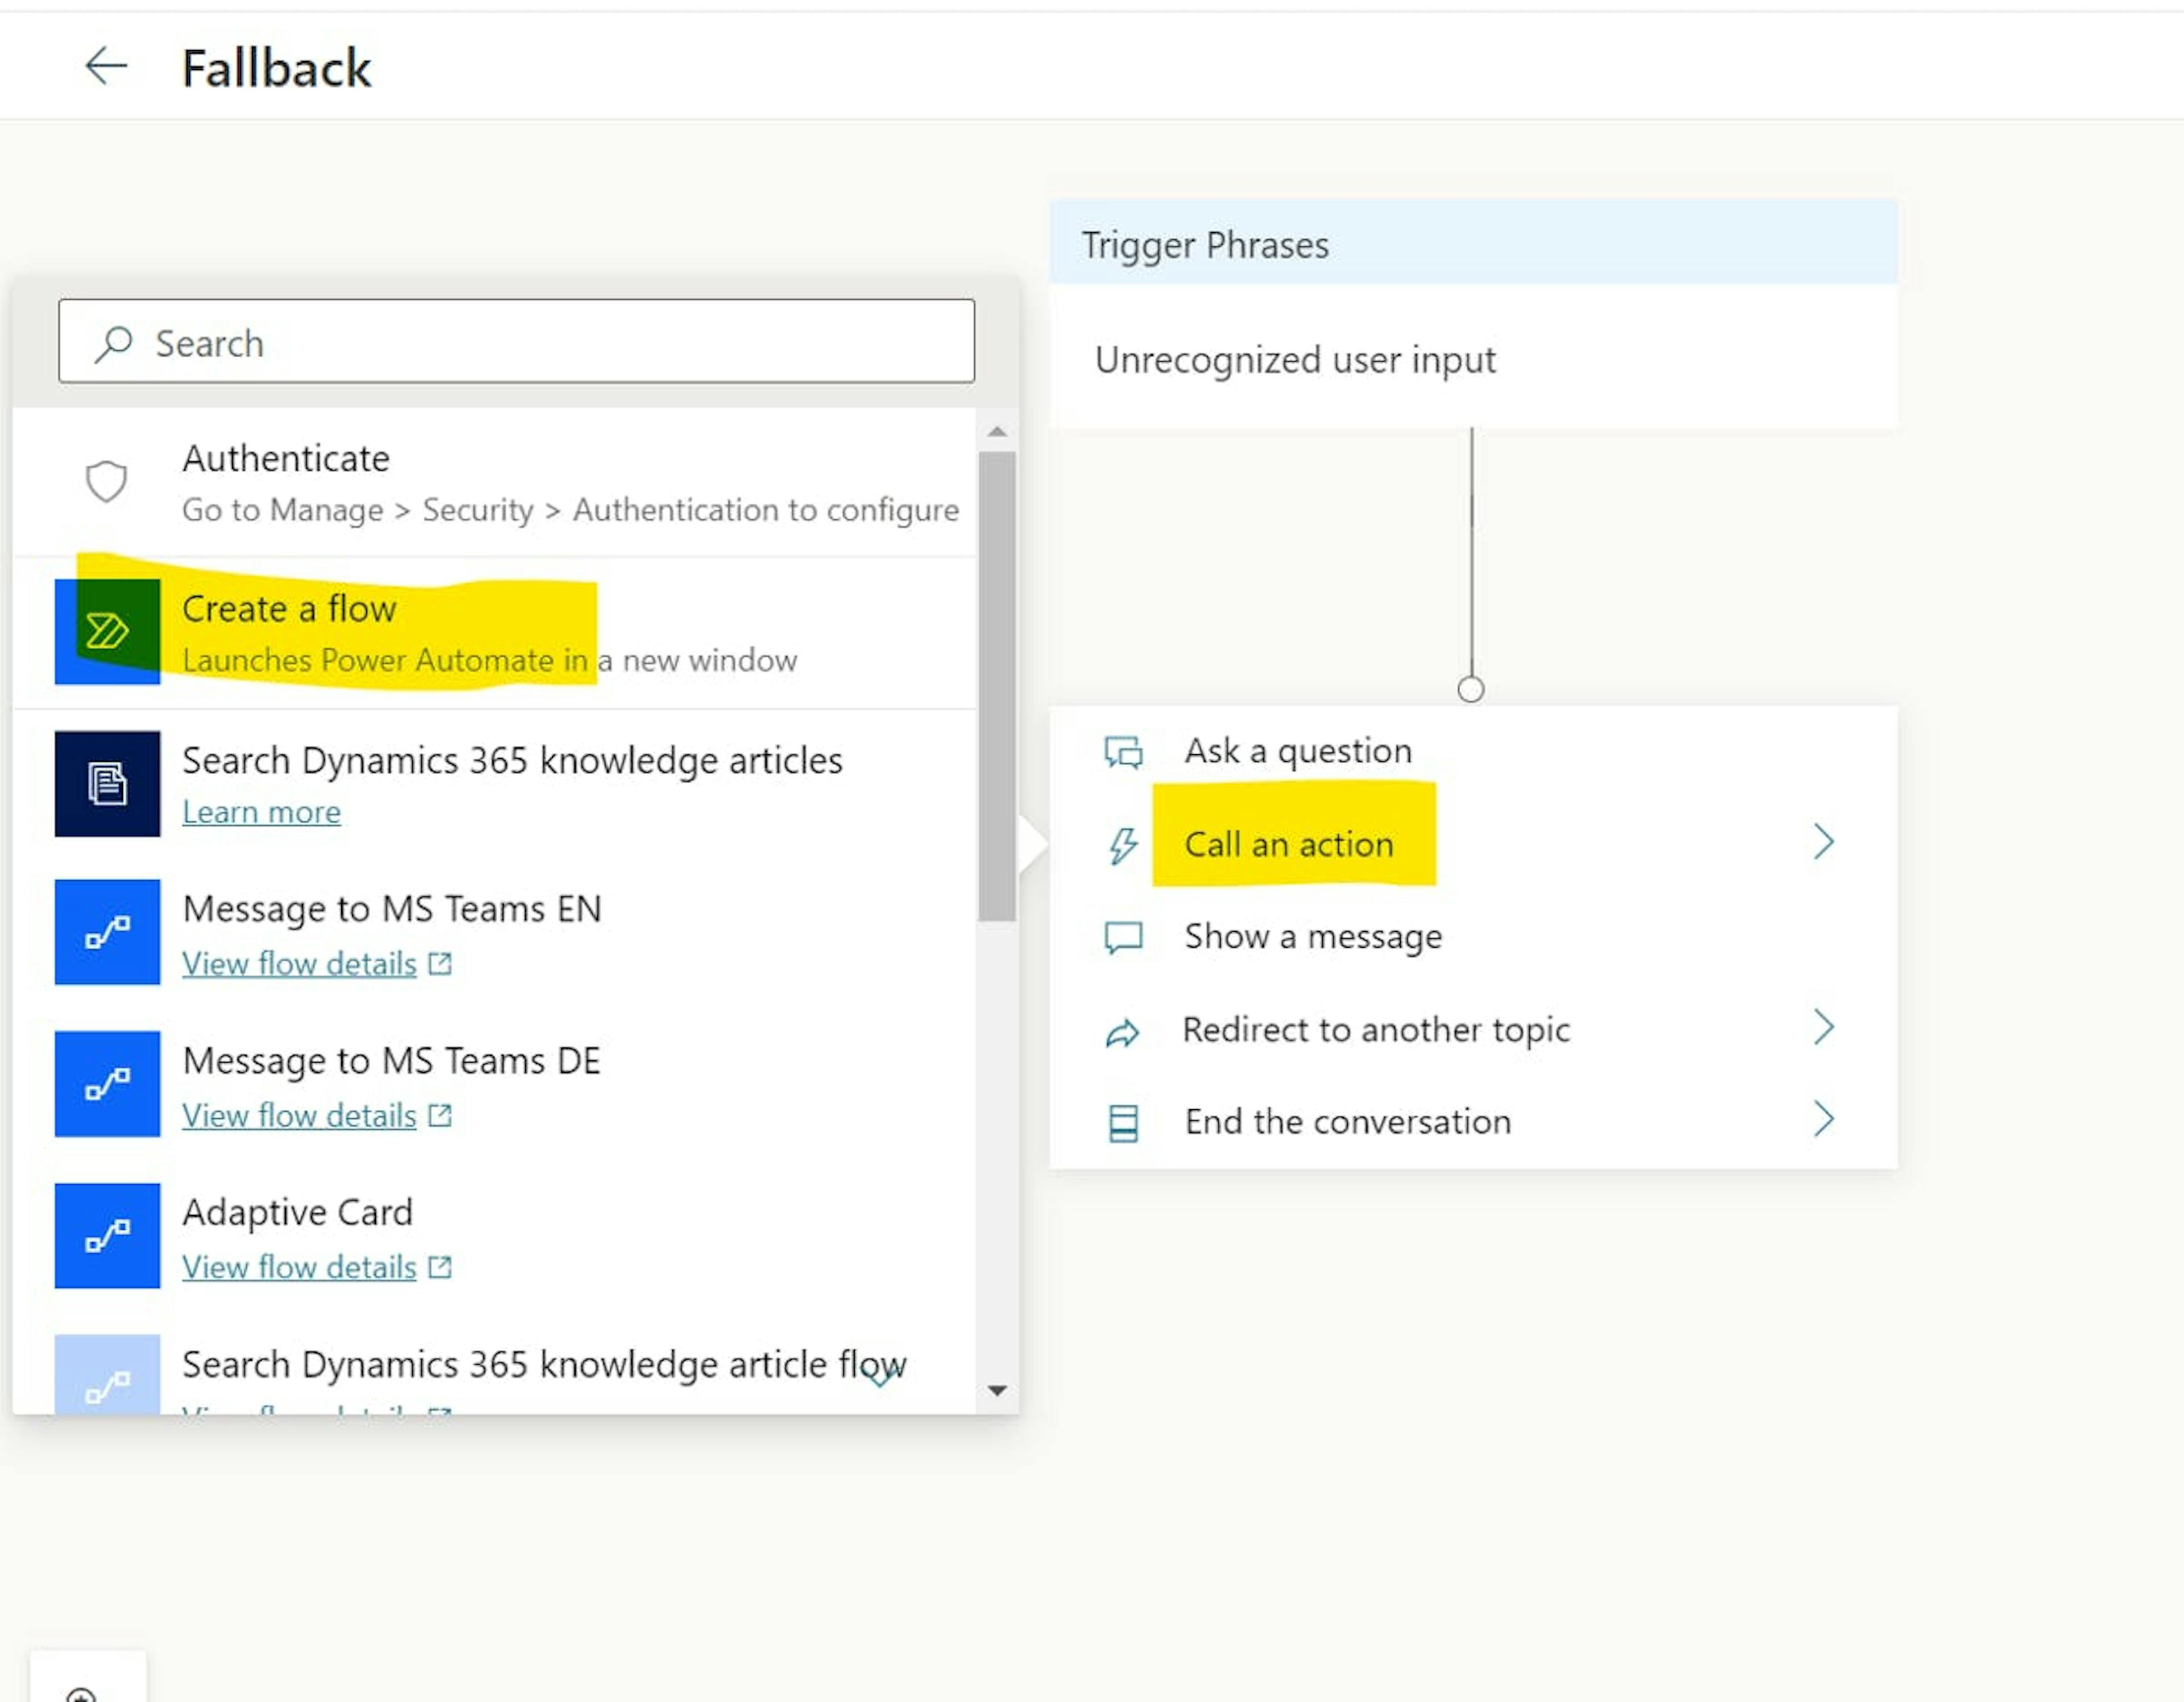Image resolution: width=2184 pixels, height=1702 pixels.
Task: Click the Message to MS Teams EN flow icon
Action: pyautogui.click(x=107, y=933)
